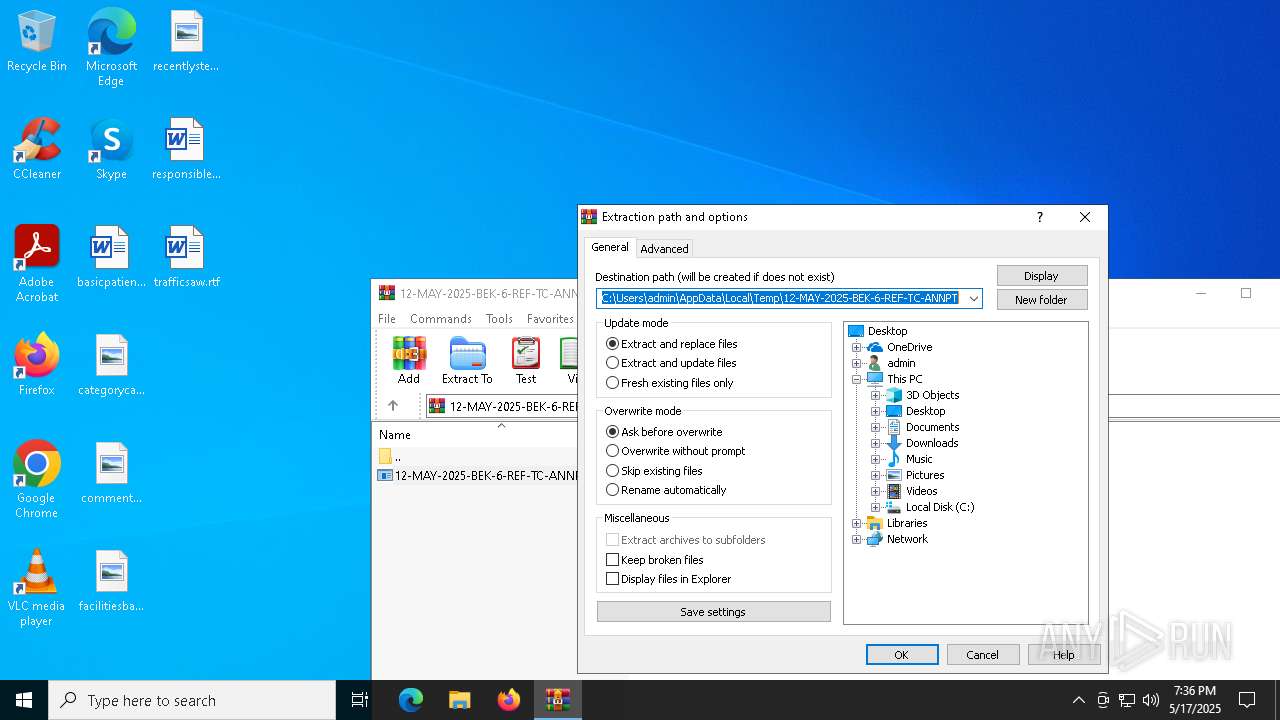Open Google Chrome desktop shortcut
This screenshot has width=1280, height=720.
click(37, 480)
